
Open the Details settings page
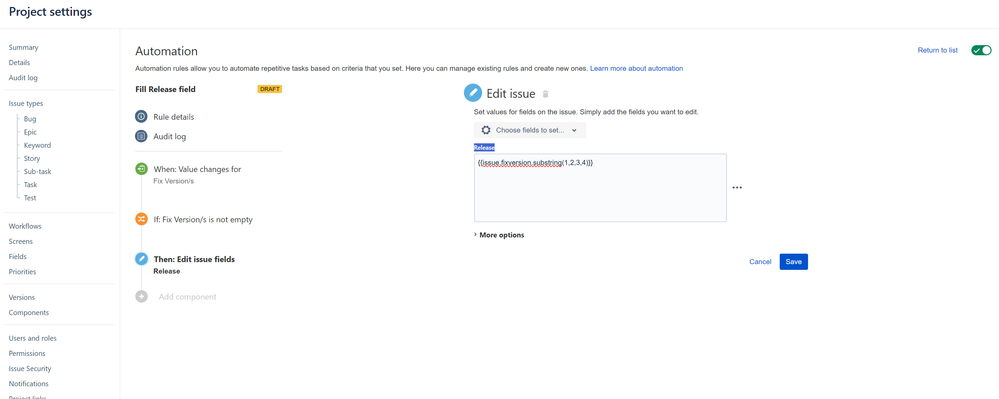click(19, 62)
